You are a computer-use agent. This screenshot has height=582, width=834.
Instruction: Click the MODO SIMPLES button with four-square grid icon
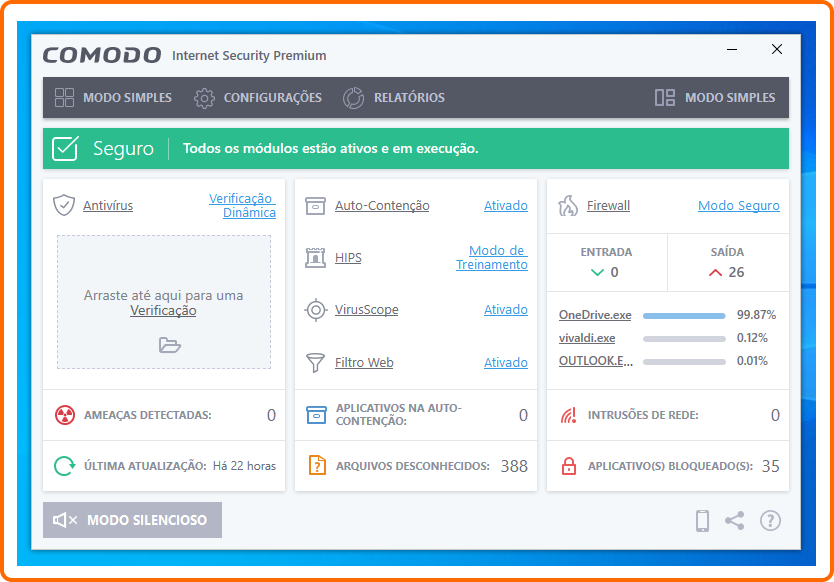click(x=113, y=98)
